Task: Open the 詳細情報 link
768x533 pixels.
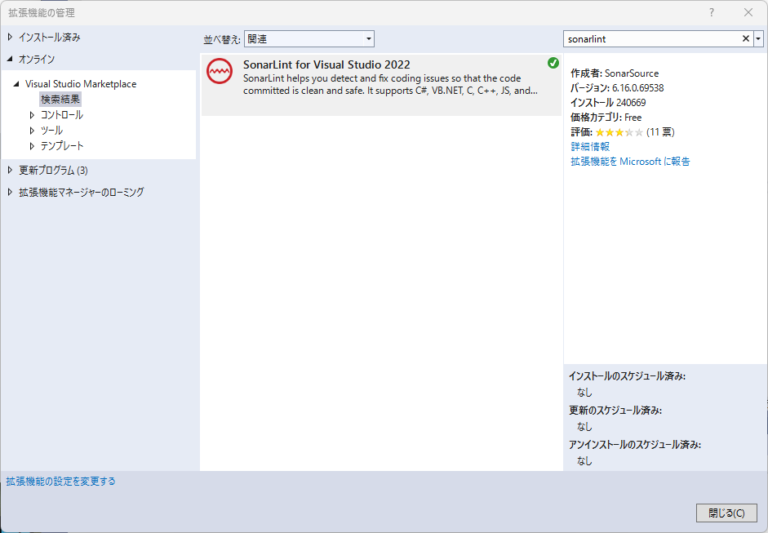Action: [x=590, y=146]
